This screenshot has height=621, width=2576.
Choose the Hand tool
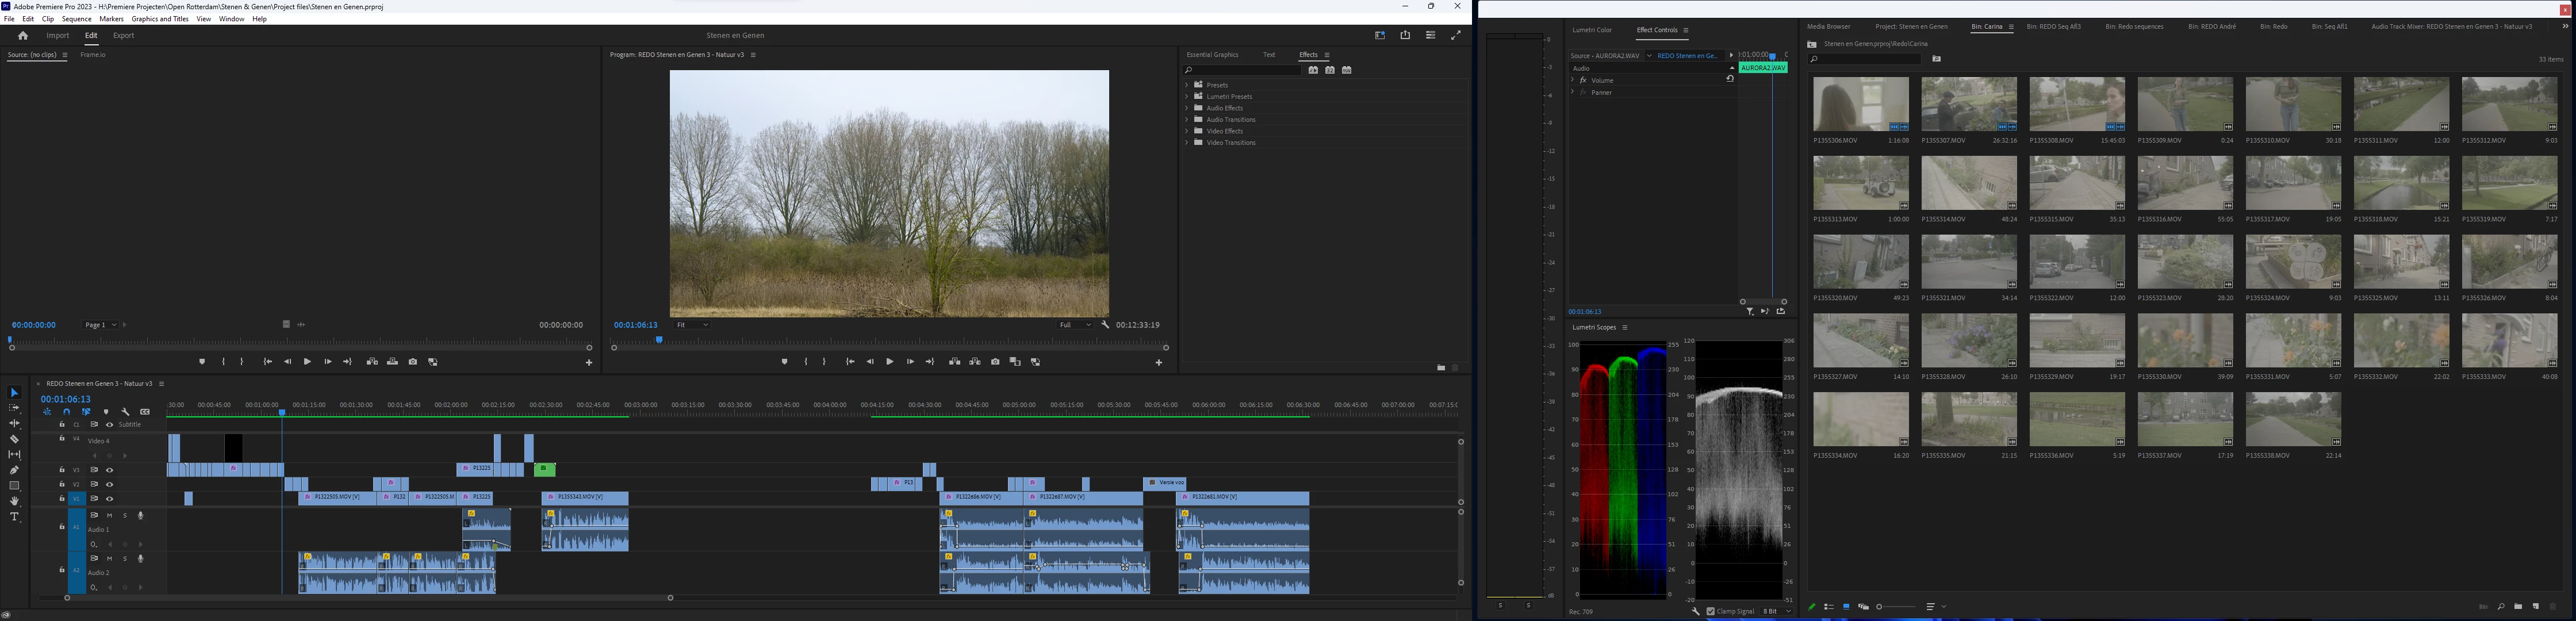14,501
